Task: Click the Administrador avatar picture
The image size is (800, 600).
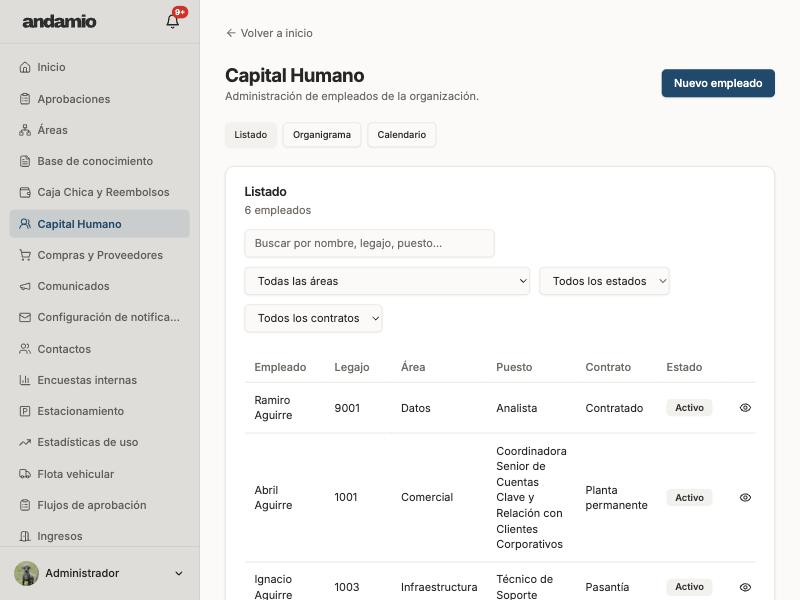Action: (x=27, y=573)
